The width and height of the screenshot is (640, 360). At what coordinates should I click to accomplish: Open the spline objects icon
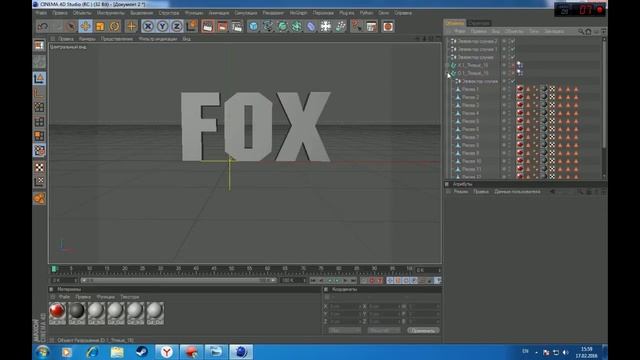click(x=268, y=27)
